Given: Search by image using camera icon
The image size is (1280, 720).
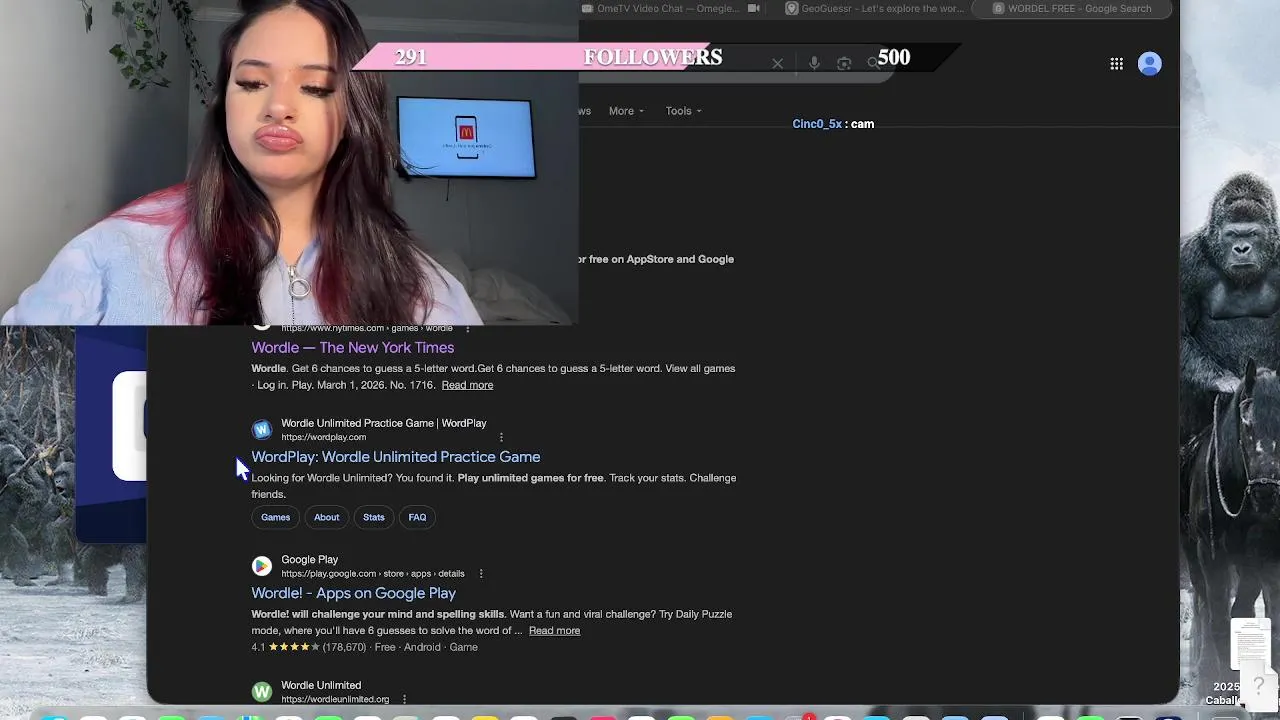Looking at the screenshot, I should pos(844,64).
